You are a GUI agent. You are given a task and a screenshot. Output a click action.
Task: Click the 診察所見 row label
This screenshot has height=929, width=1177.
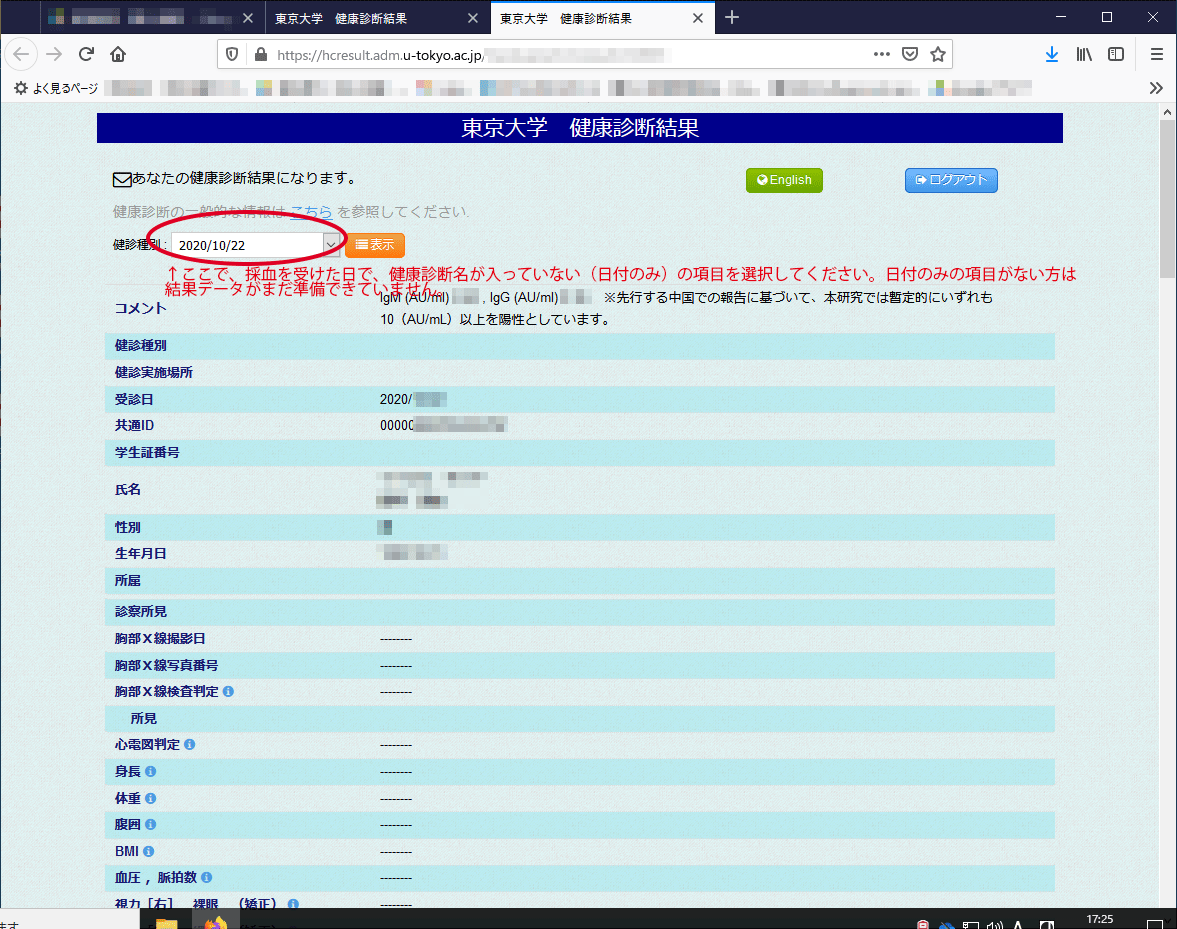click(x=140, y=612)
